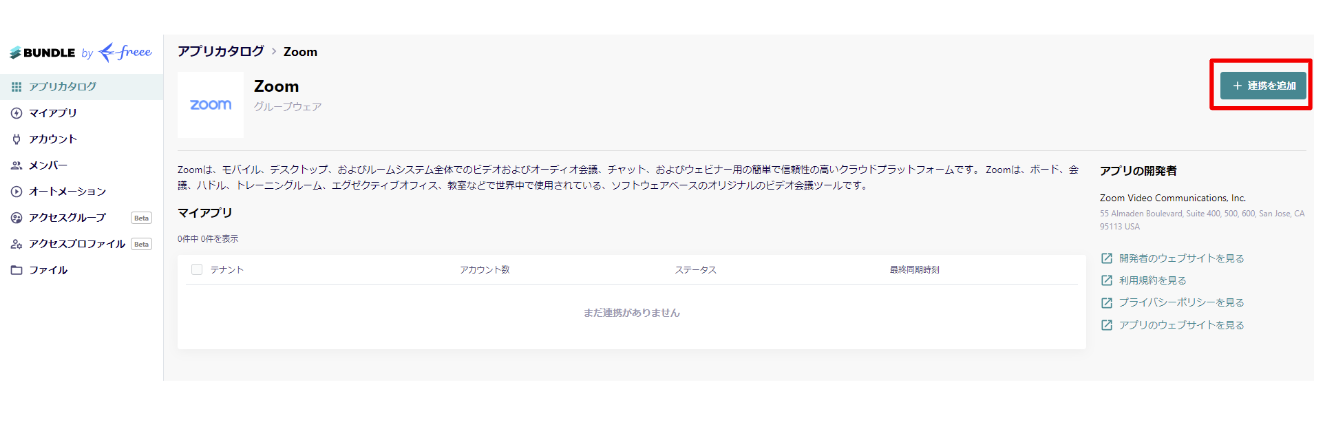The height and width of the screenshot is (427, 1335).
Task: Click the アプリカタログ grid icon in sidebar
Action: pyautogui.click(x=16, y=87)
